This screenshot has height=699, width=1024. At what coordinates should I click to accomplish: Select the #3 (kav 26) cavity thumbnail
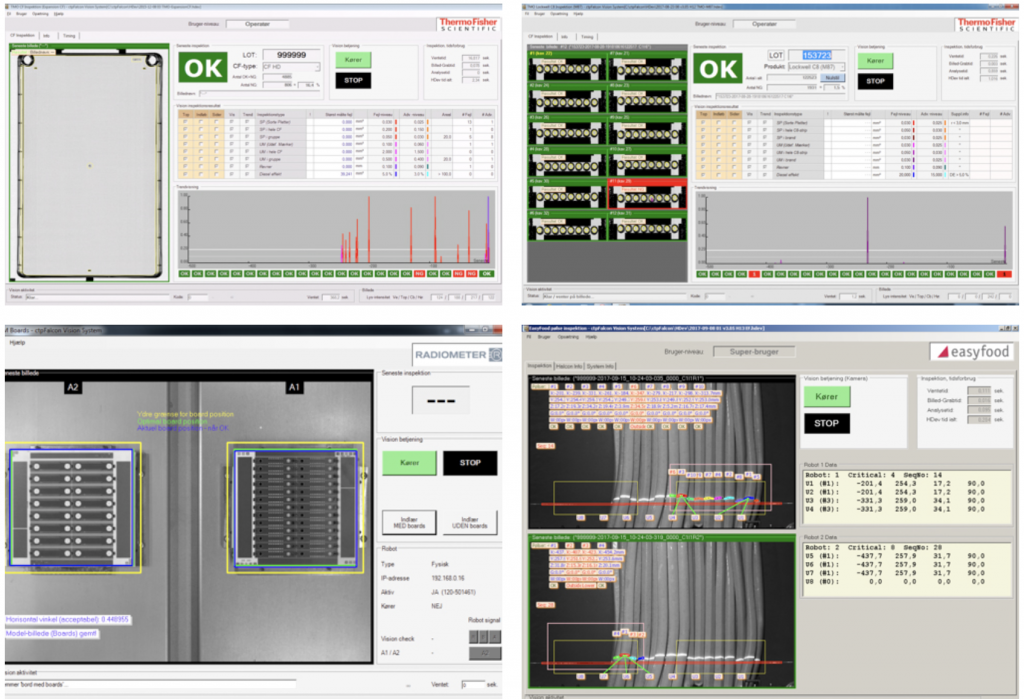coord(567,130)
